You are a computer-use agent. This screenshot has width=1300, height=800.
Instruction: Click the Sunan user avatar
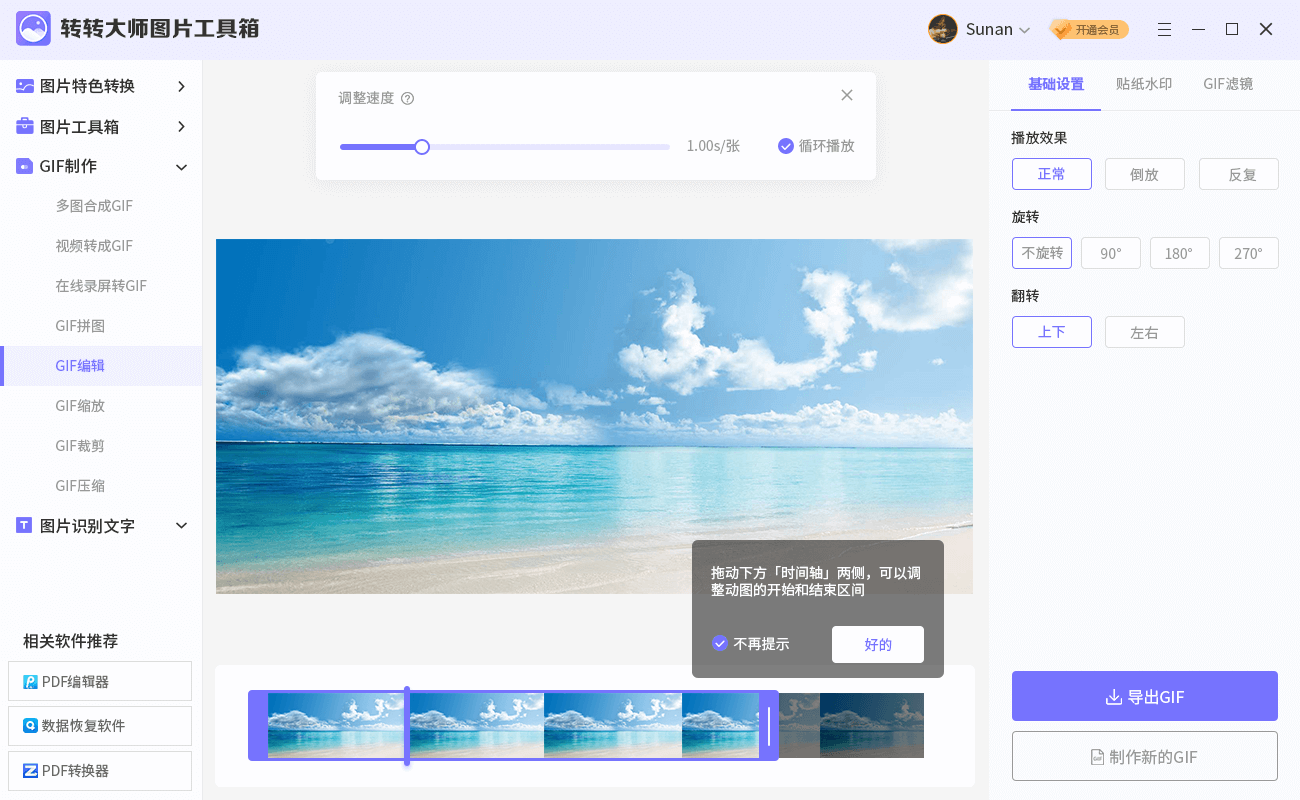point(942,30)
